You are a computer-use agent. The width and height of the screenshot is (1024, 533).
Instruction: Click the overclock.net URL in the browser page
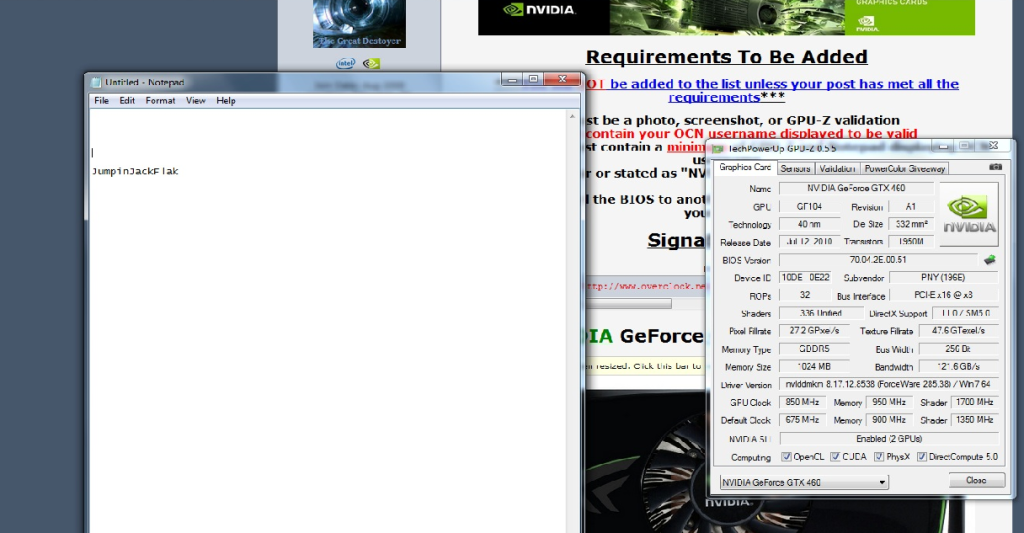pyautogui.click(x=645, y=286)
